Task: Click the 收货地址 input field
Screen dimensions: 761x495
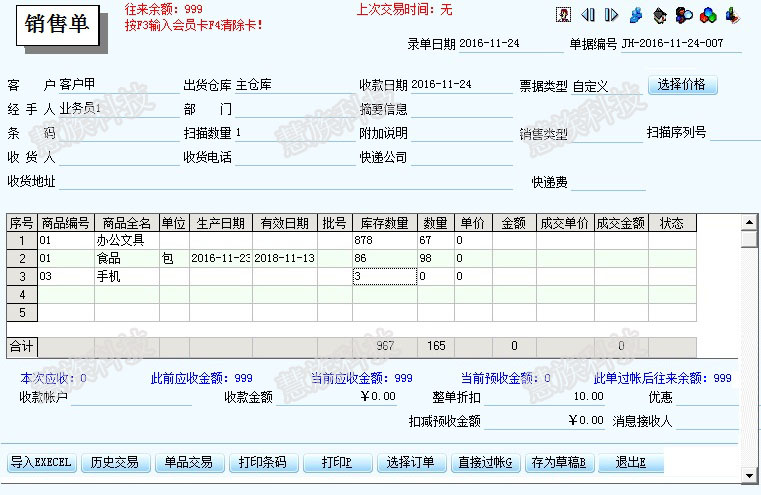Action: [286, 182]
